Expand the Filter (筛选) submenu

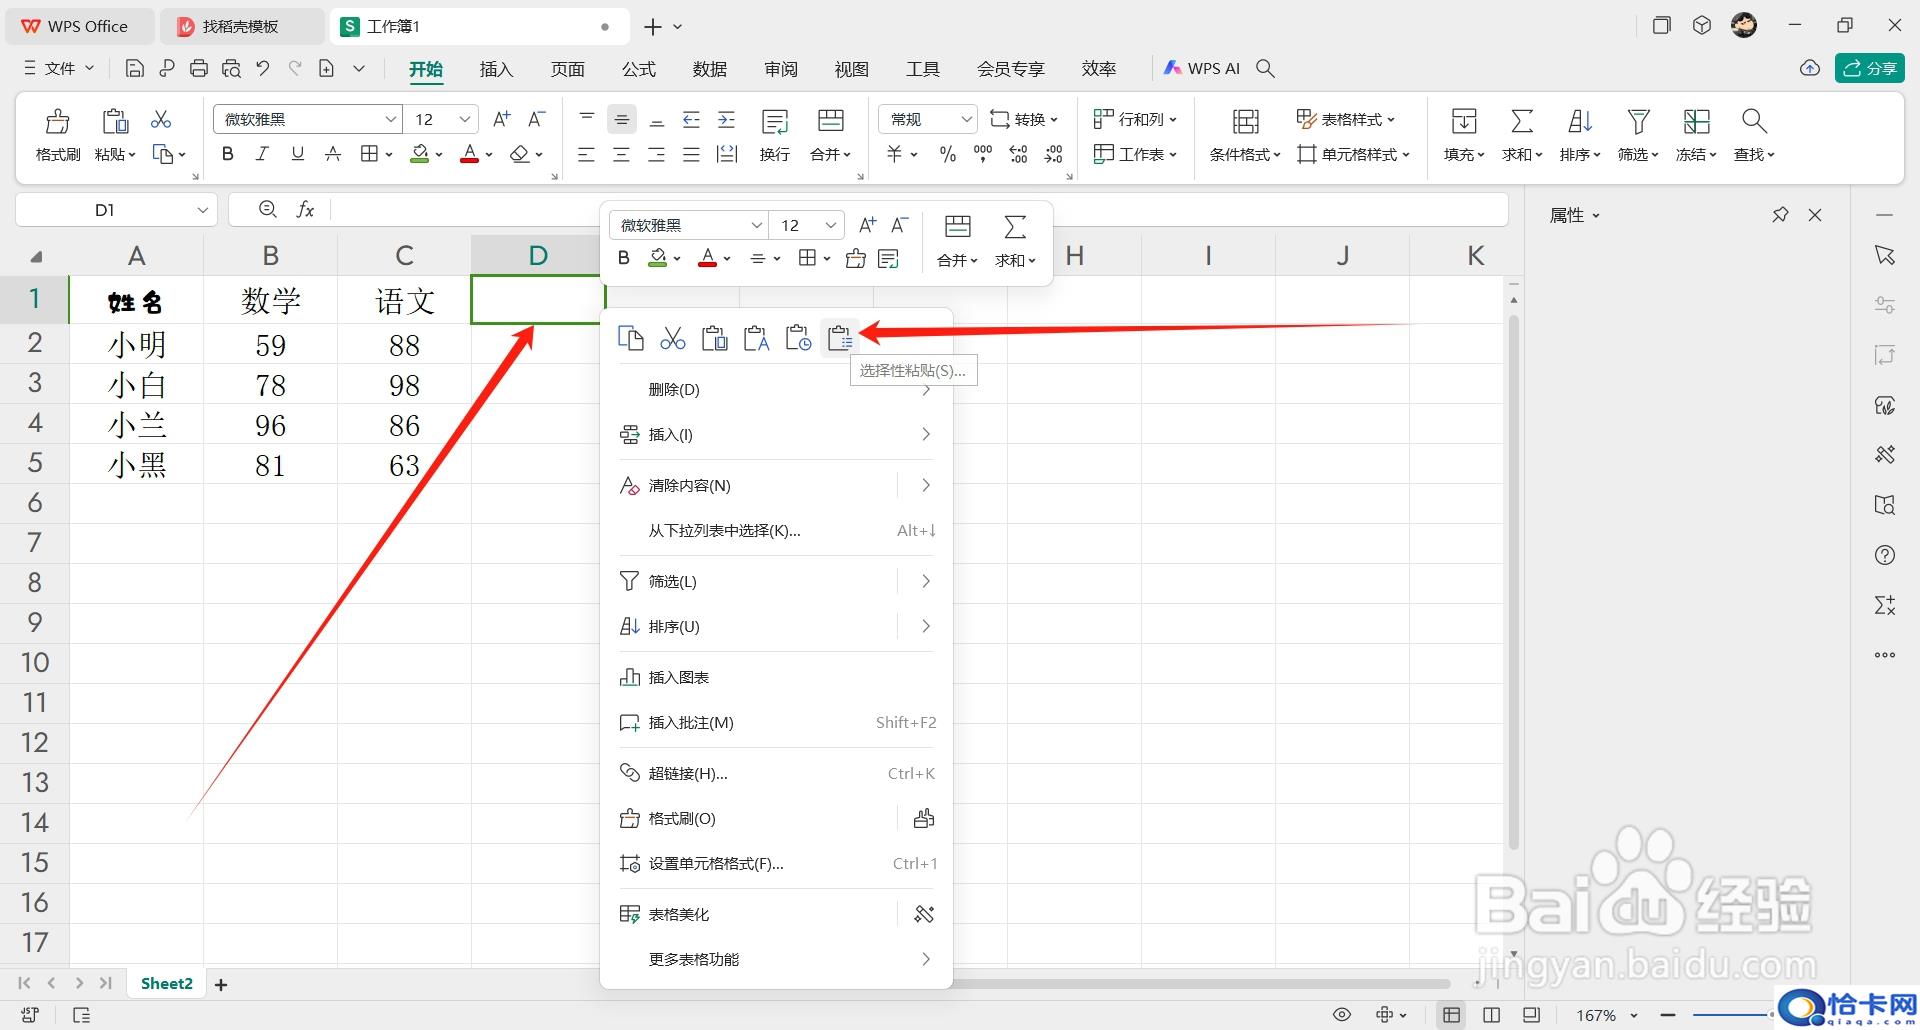(x=926, y=581)
